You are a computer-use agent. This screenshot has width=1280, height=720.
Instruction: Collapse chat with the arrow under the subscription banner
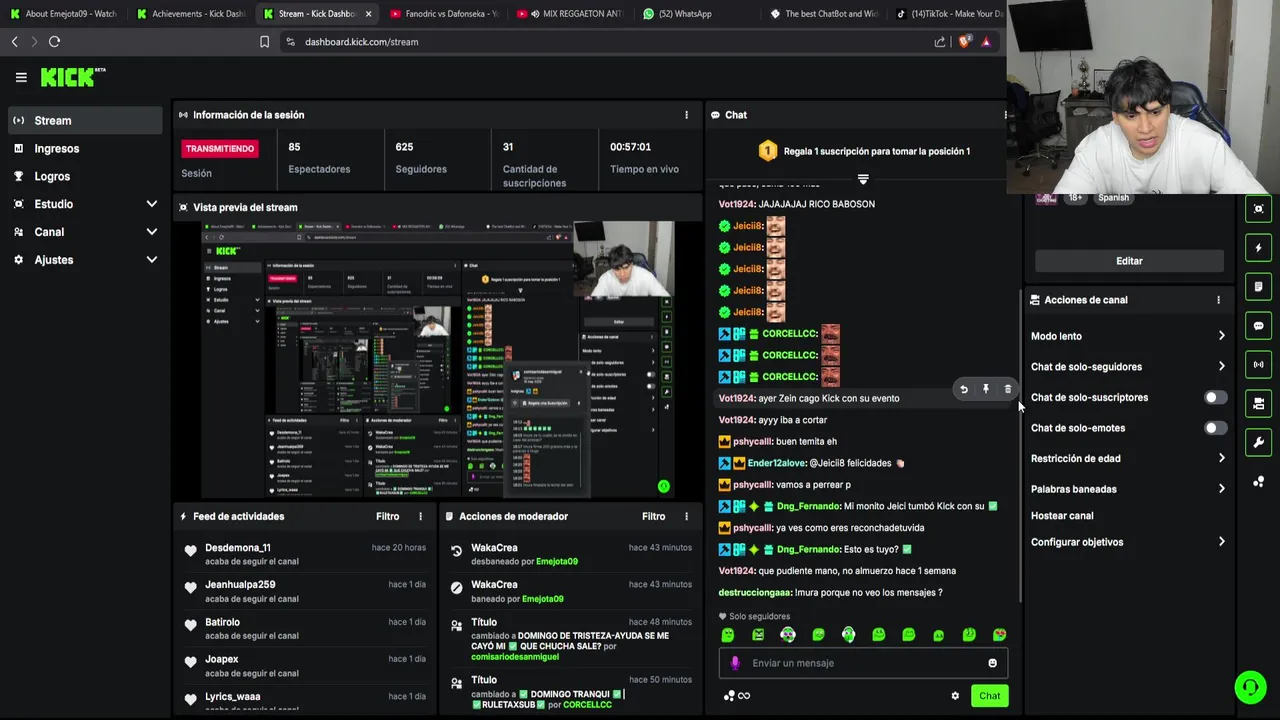pyautogui.click(x=863, y=179)
